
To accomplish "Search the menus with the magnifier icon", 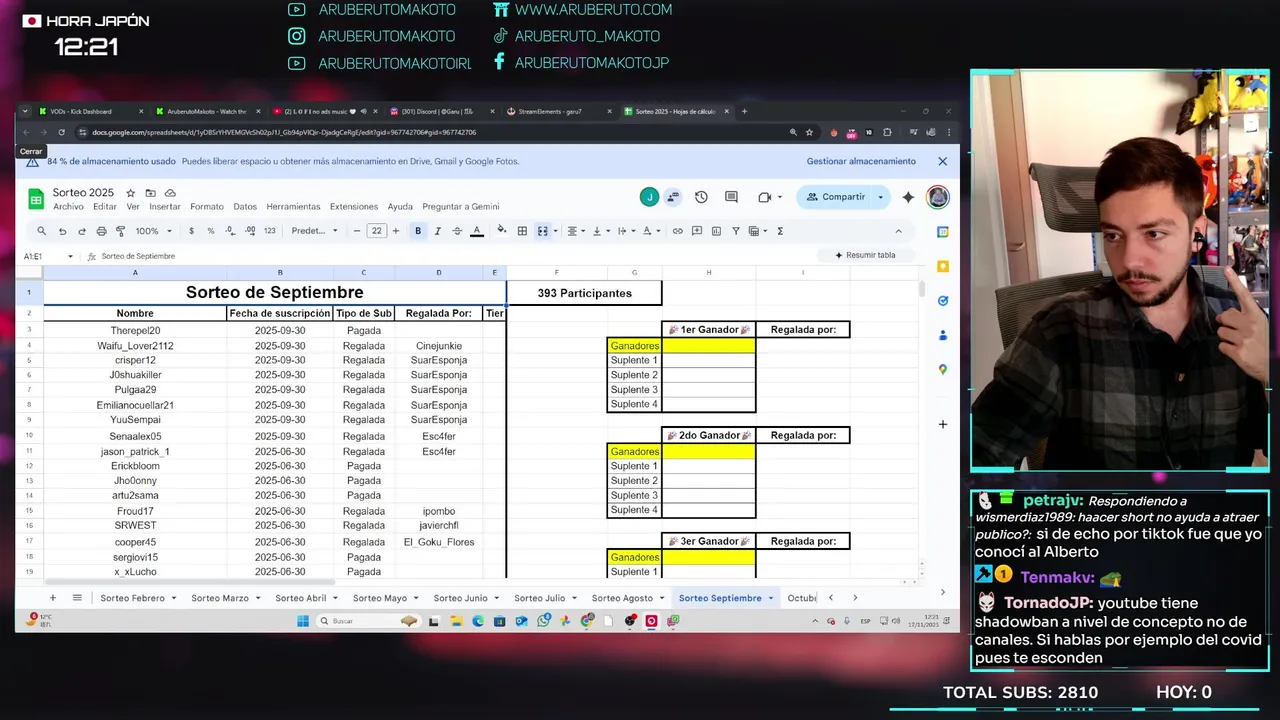I will 41,231.
